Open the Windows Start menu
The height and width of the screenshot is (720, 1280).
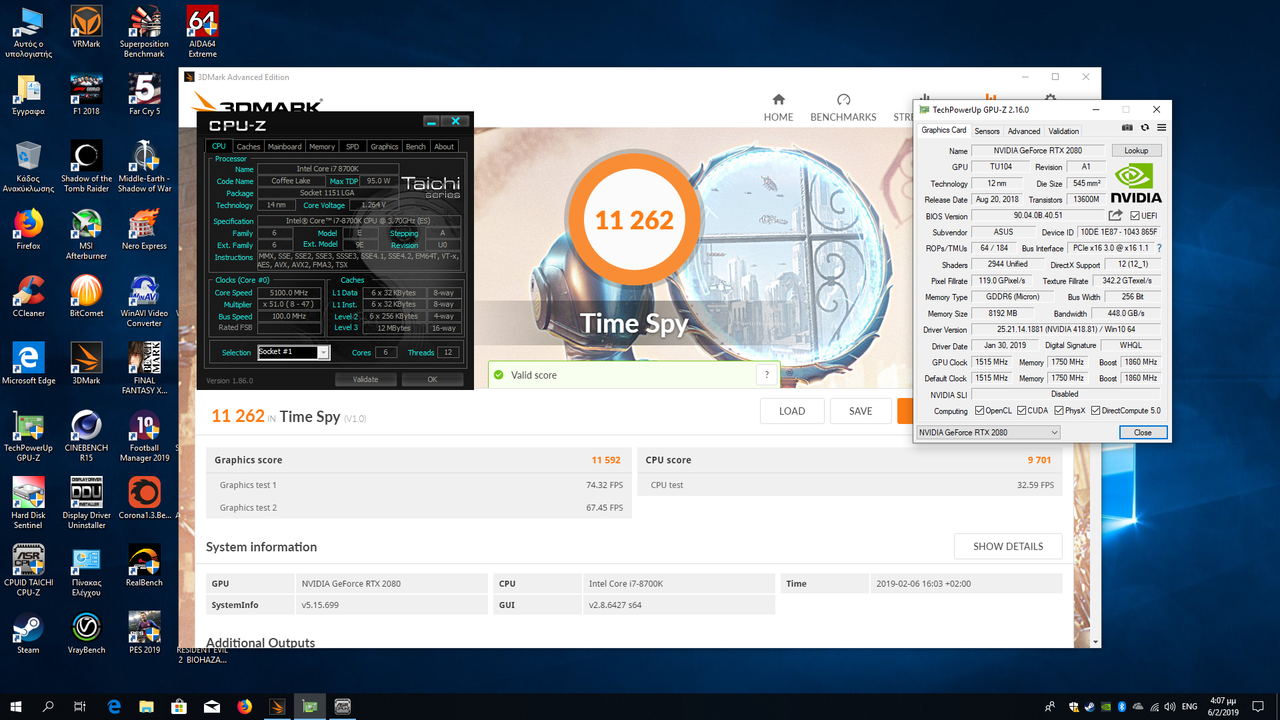click(16, 706)
